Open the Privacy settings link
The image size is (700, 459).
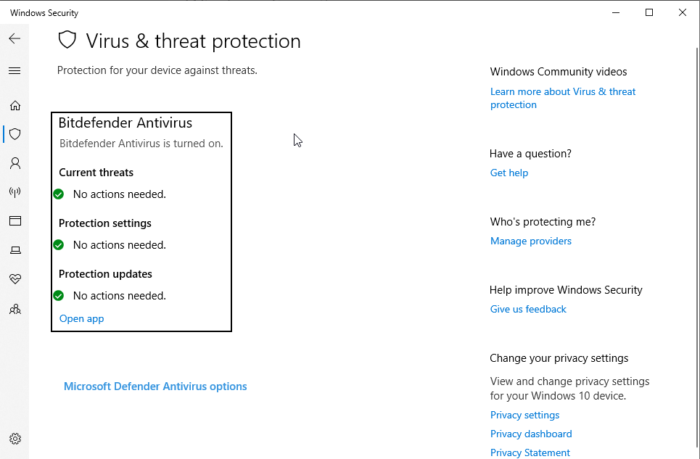[524, 415]
